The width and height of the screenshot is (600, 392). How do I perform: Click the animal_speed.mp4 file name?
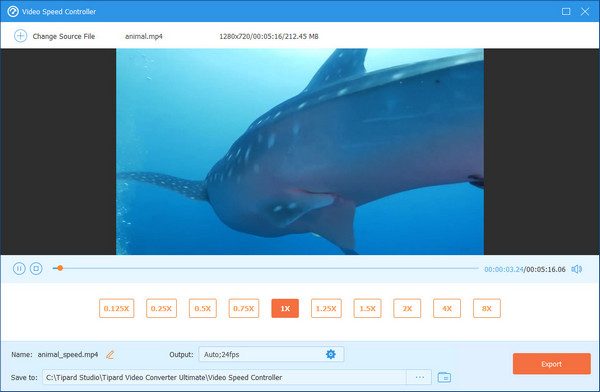tap(68, 354)
